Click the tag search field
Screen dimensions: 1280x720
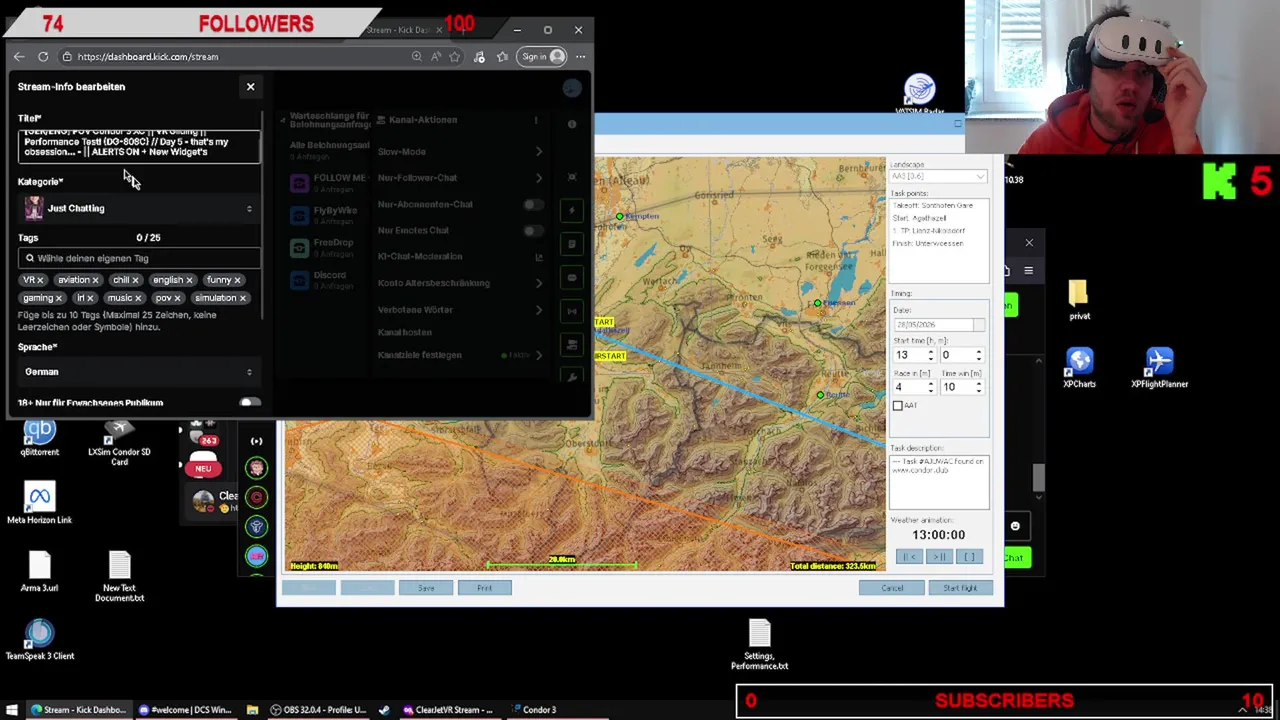(139, 258)
